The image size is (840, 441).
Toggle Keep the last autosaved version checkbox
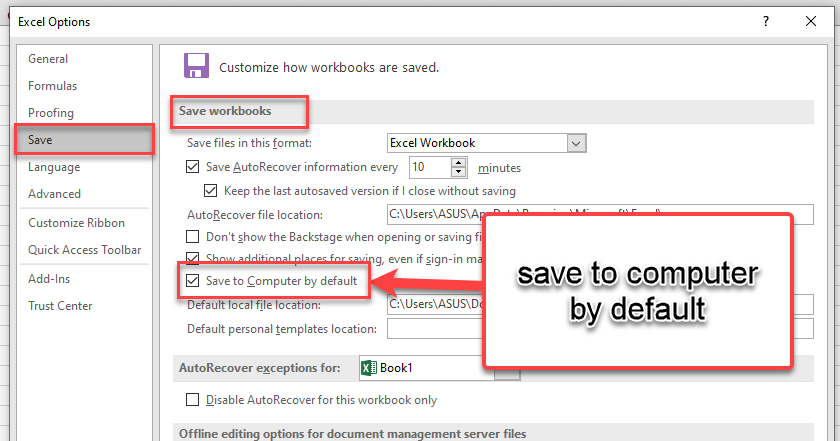click(211, 191)
